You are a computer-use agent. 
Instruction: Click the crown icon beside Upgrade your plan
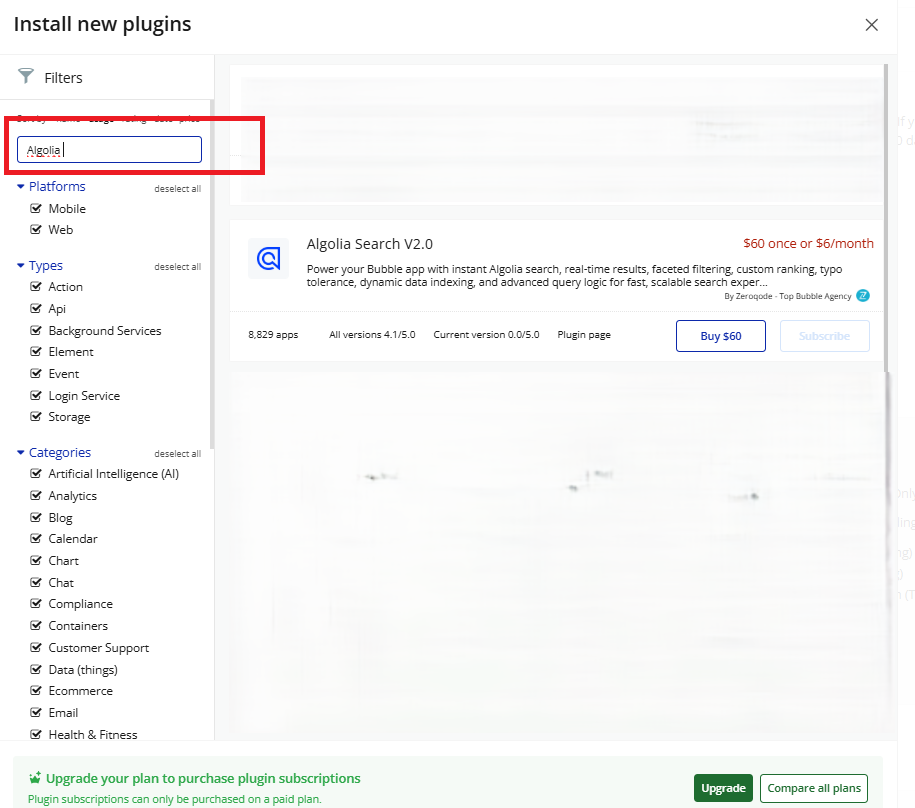(x=36, y=778)
